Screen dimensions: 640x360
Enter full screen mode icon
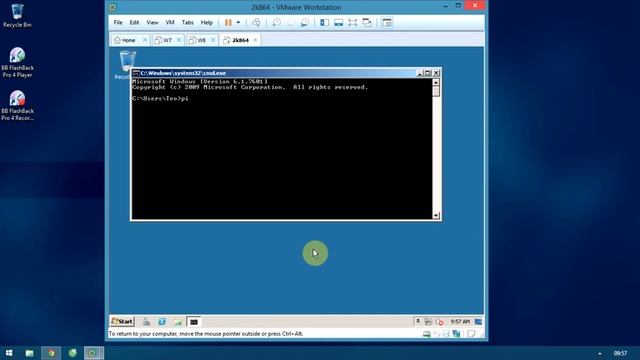click(353, 22)
